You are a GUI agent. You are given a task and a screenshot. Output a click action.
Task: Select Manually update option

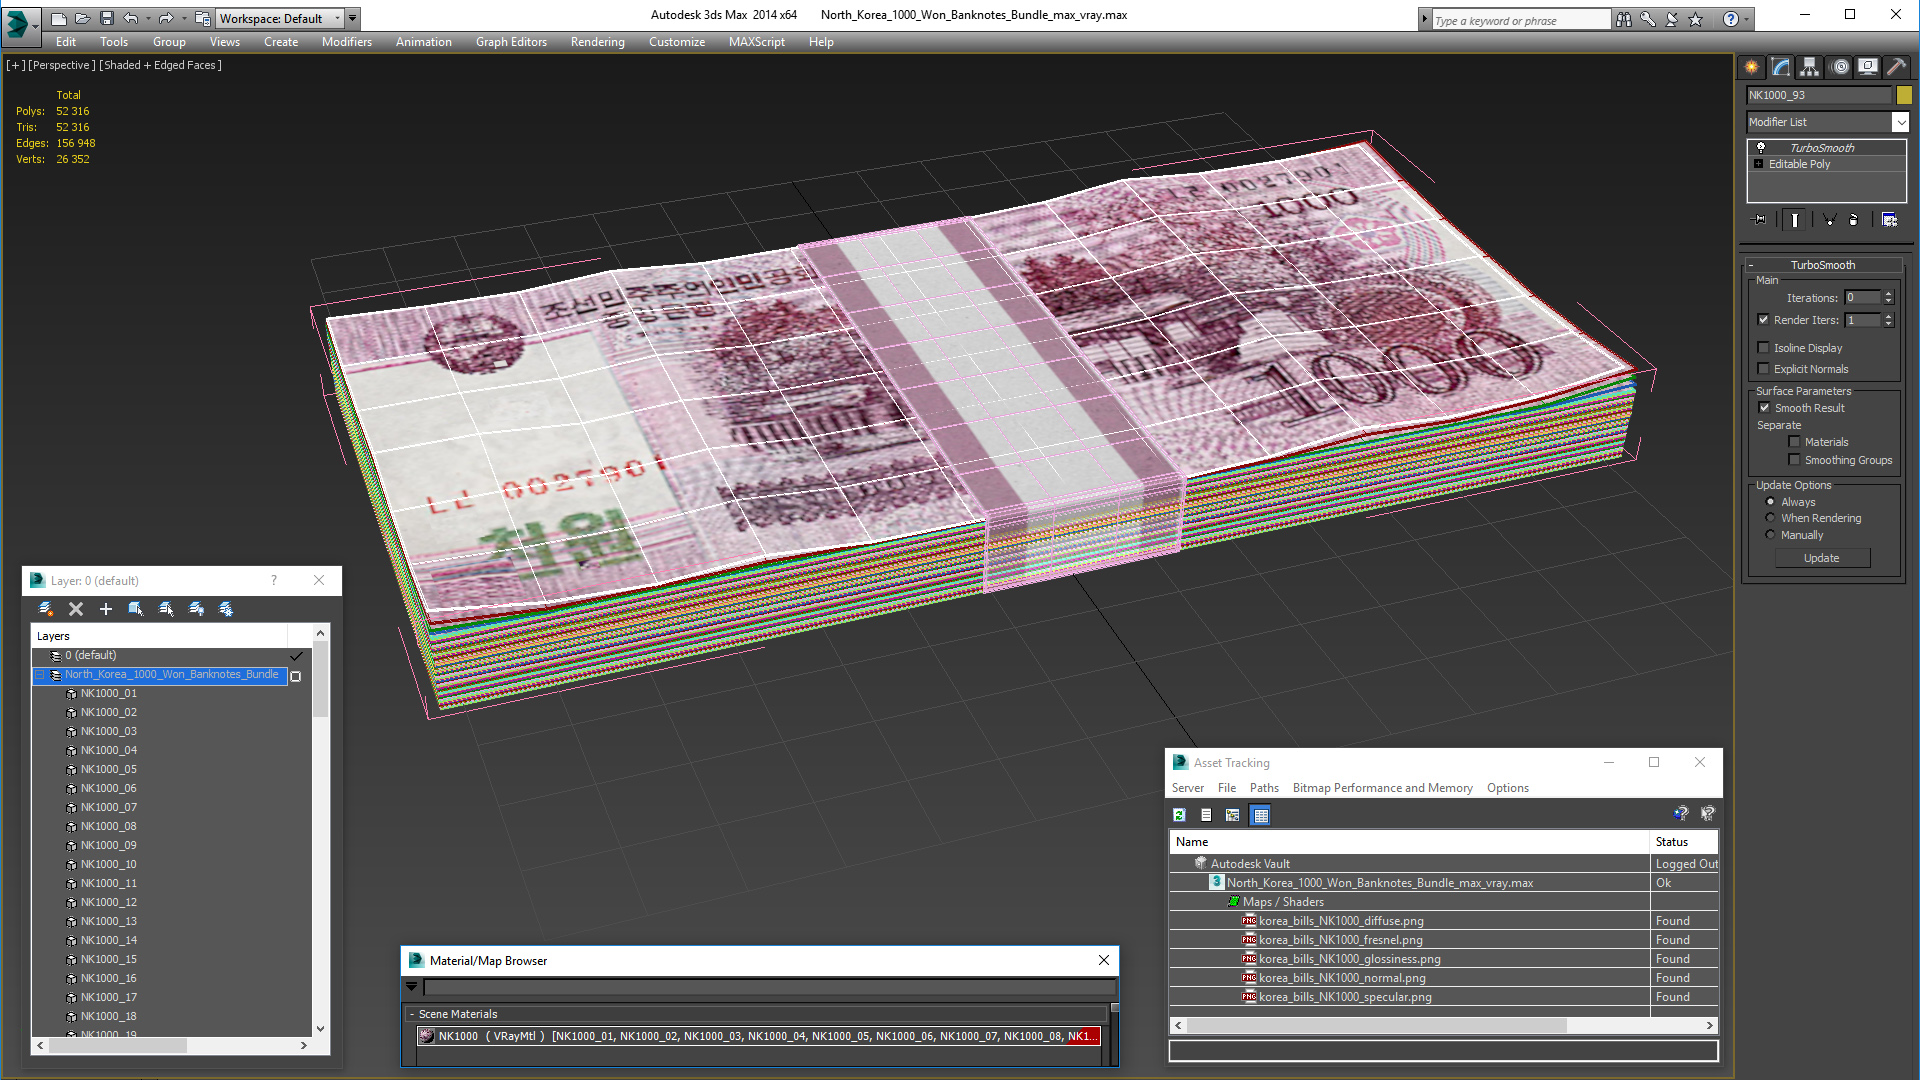(1770, 535)
